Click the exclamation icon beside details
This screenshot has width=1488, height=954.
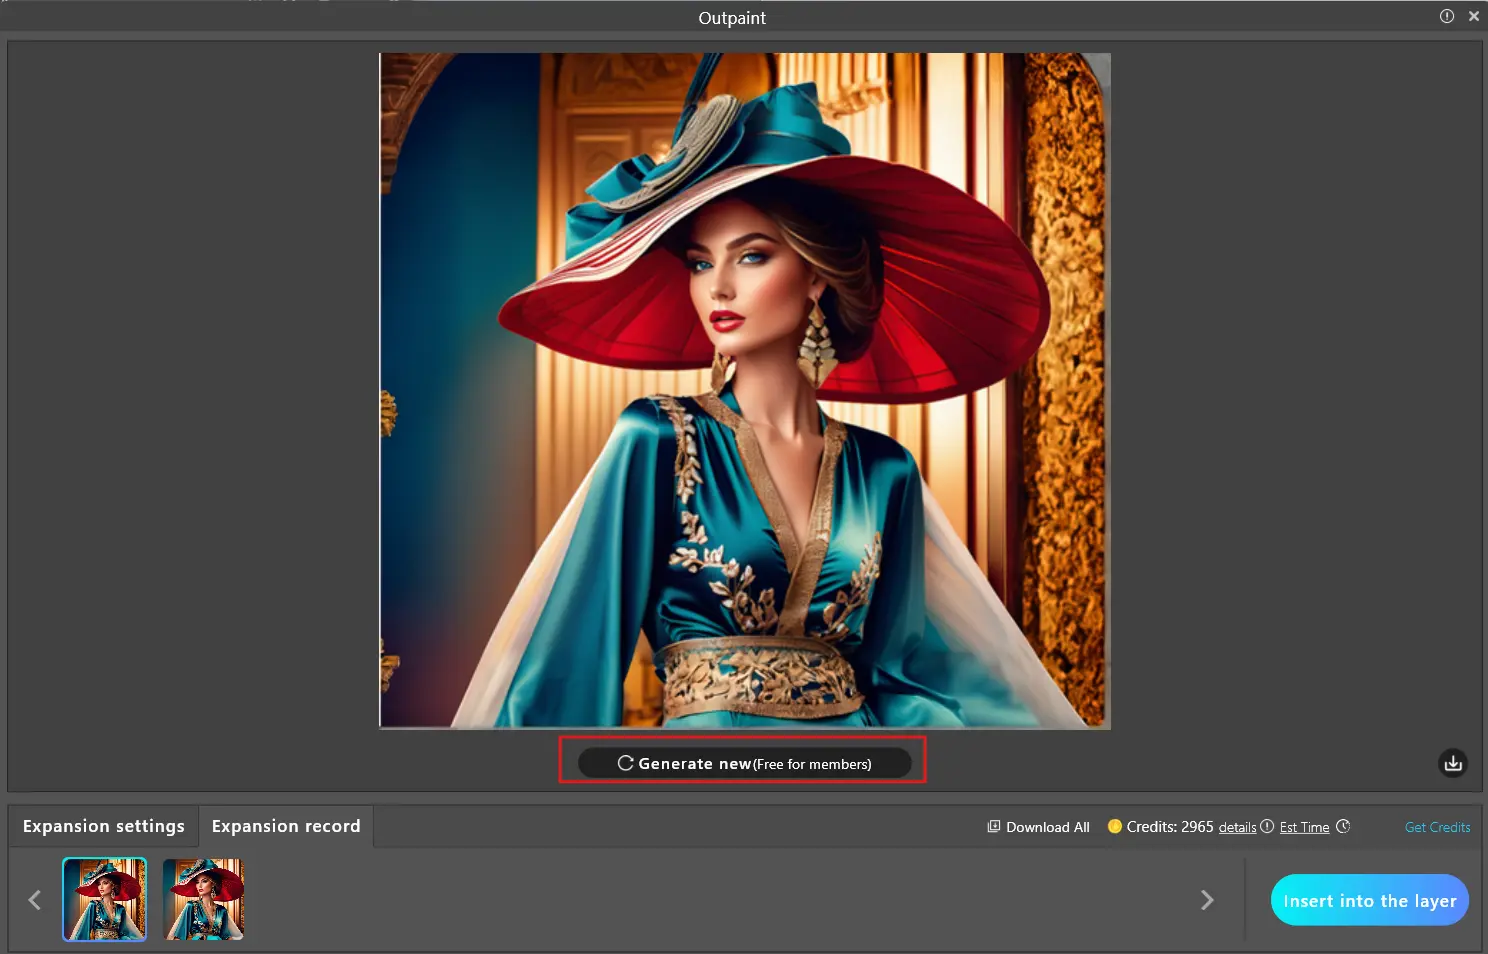(1267, 827)
